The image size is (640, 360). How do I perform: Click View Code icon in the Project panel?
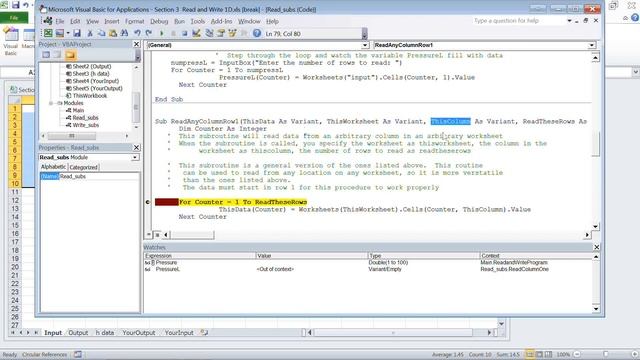click(x=46, y=55)
